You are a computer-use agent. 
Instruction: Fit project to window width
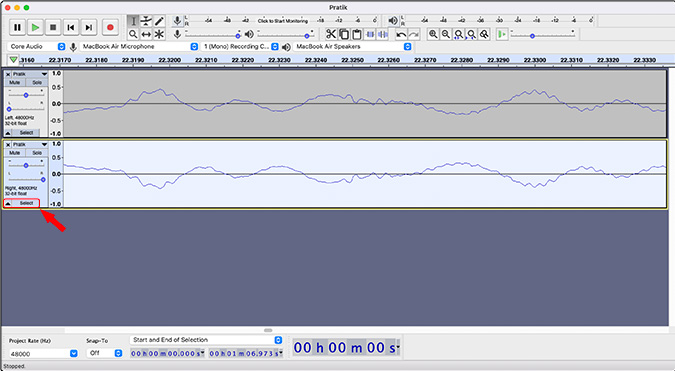pyautogui.click(x=472, y=34)
